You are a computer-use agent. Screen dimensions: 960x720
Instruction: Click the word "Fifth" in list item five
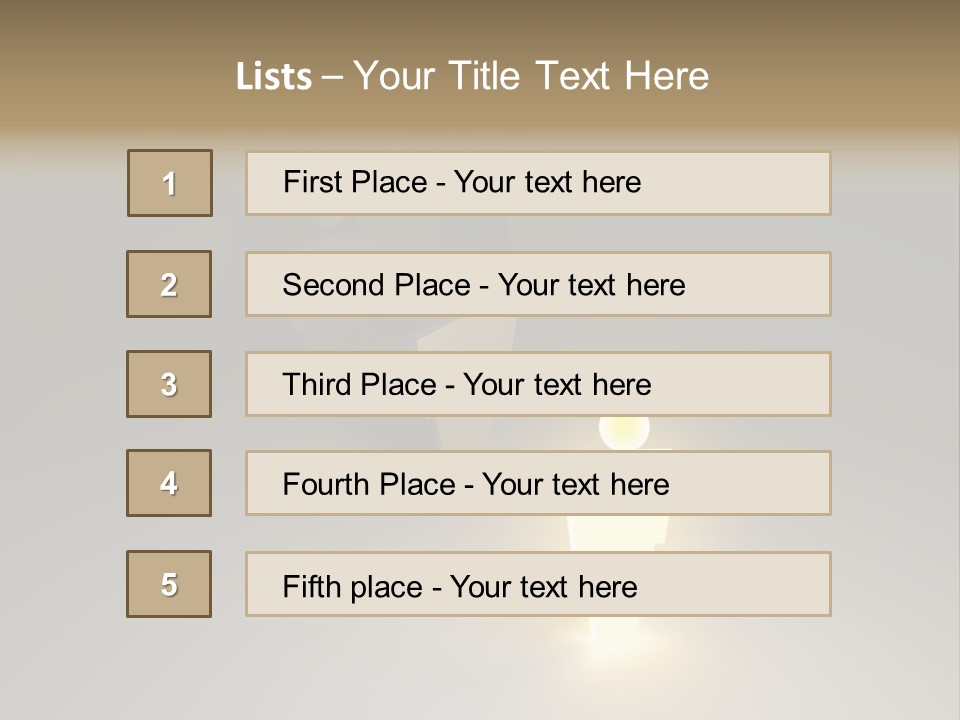(311, 586)
